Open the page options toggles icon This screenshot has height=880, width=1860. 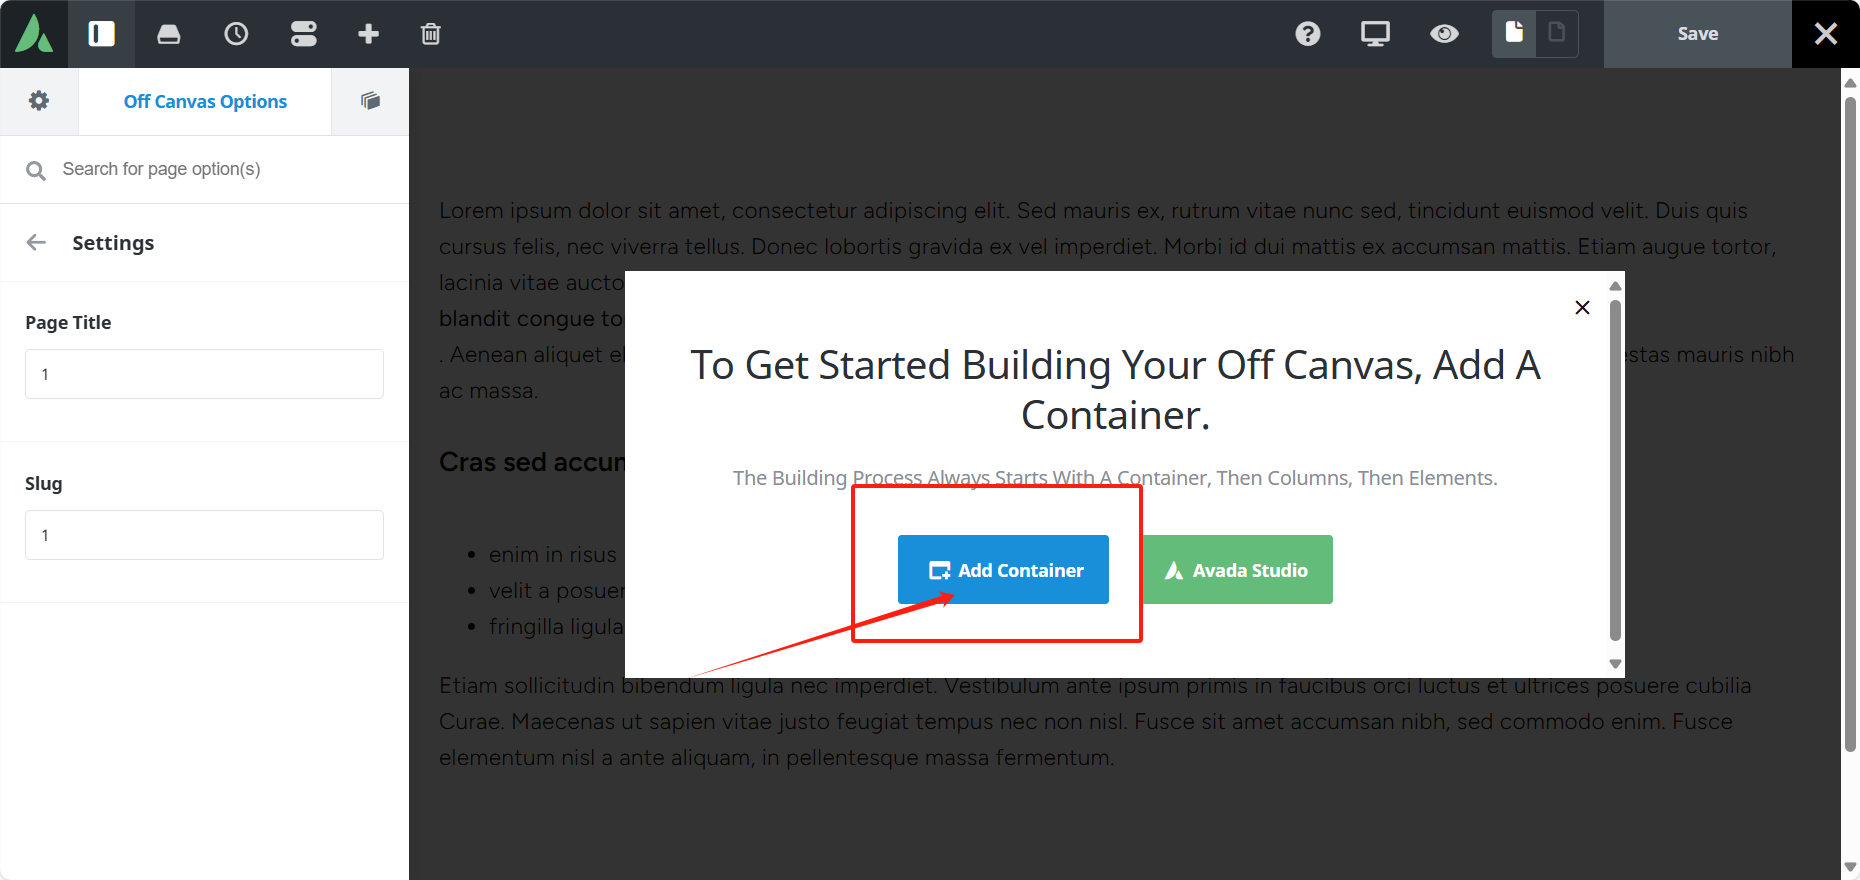[x=303, y=33]
